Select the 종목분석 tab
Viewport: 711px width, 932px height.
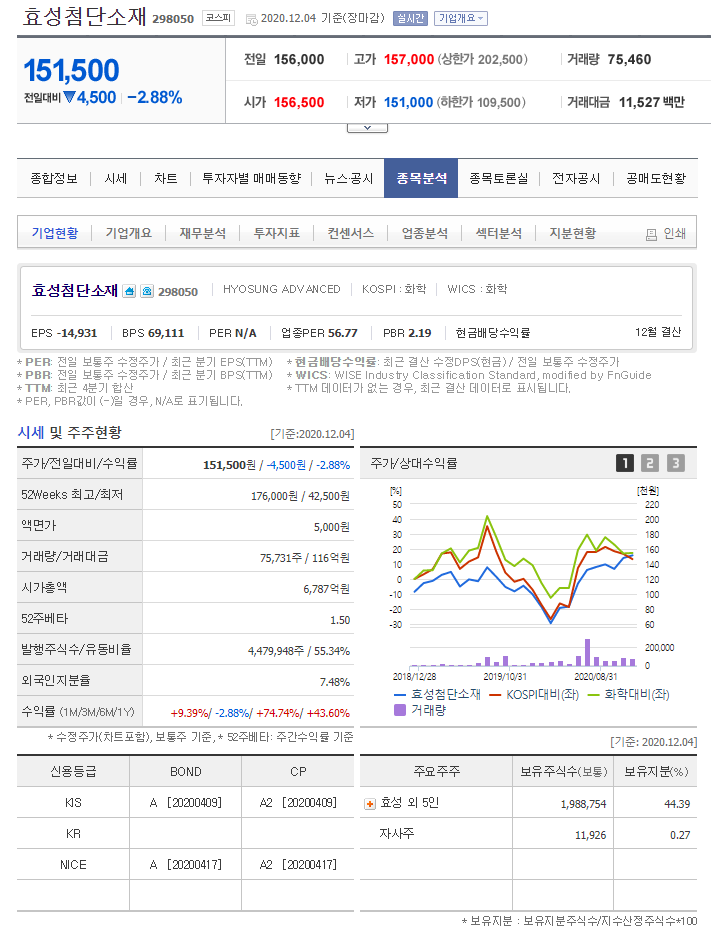tap(421, 178)
